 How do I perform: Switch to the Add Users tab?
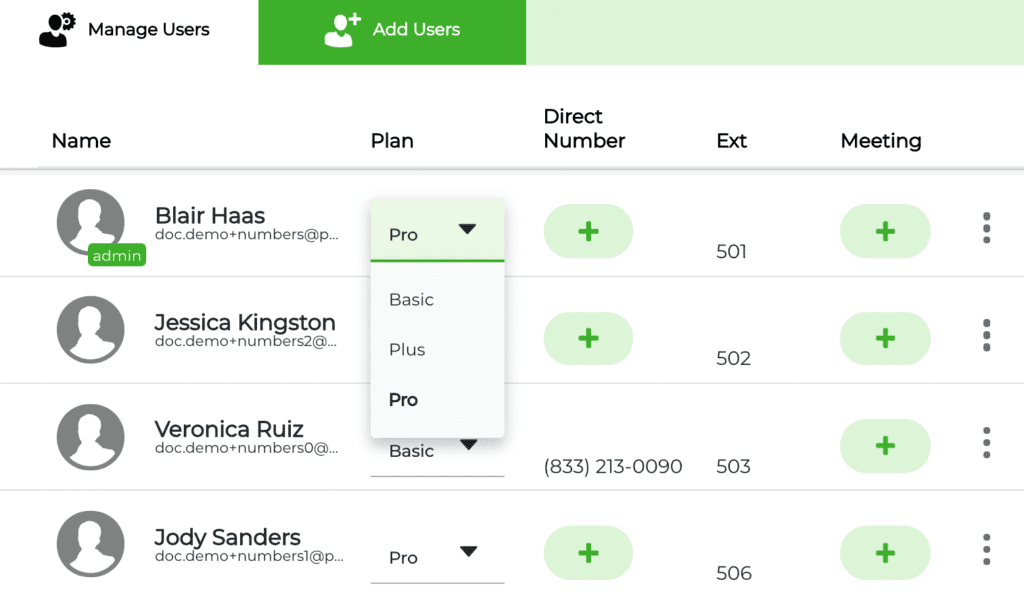(x=392, y=31)
